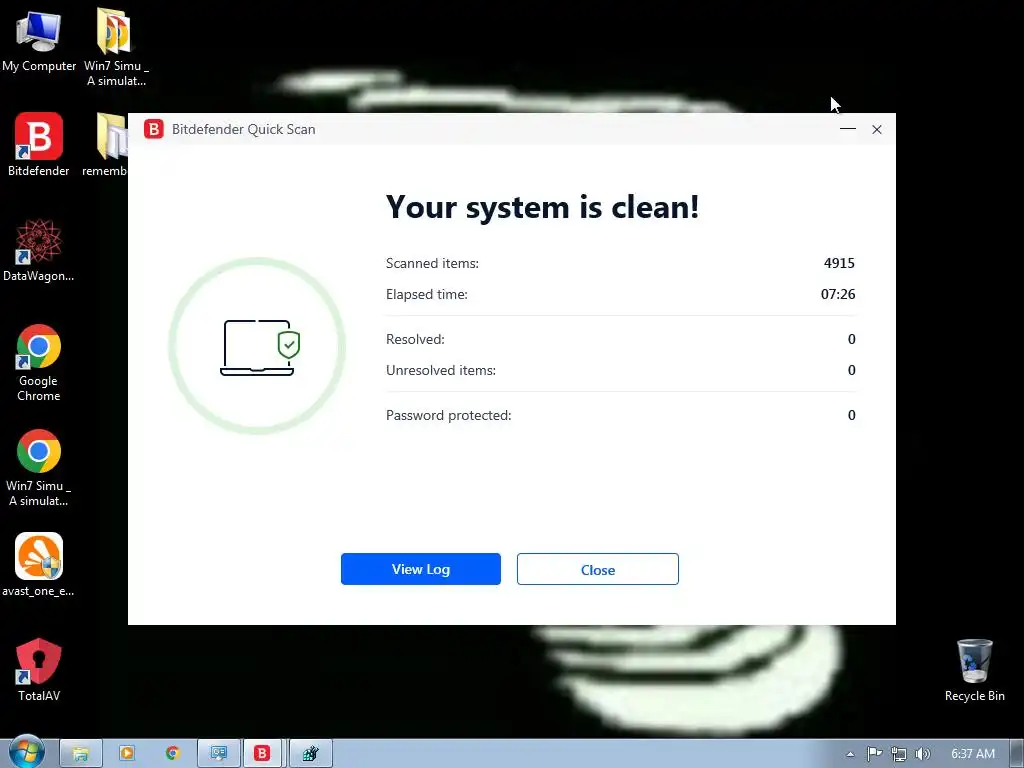1024x768 pixels.
Task: Launch Chrome from the taskbar
Action: [172, 754]
